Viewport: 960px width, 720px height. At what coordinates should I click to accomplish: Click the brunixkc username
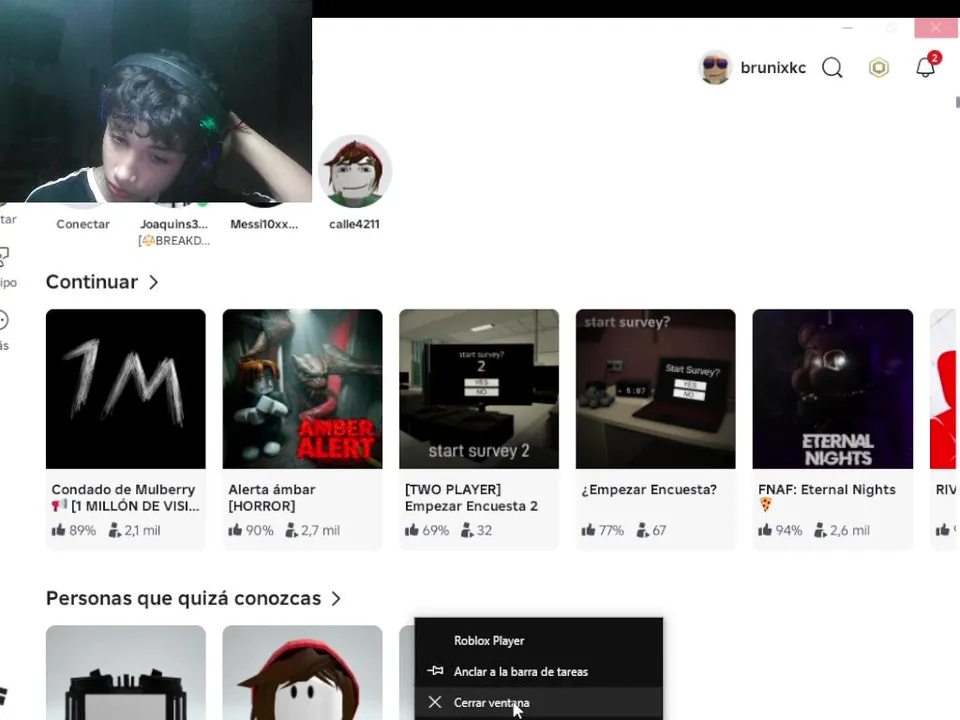(773, 67)
